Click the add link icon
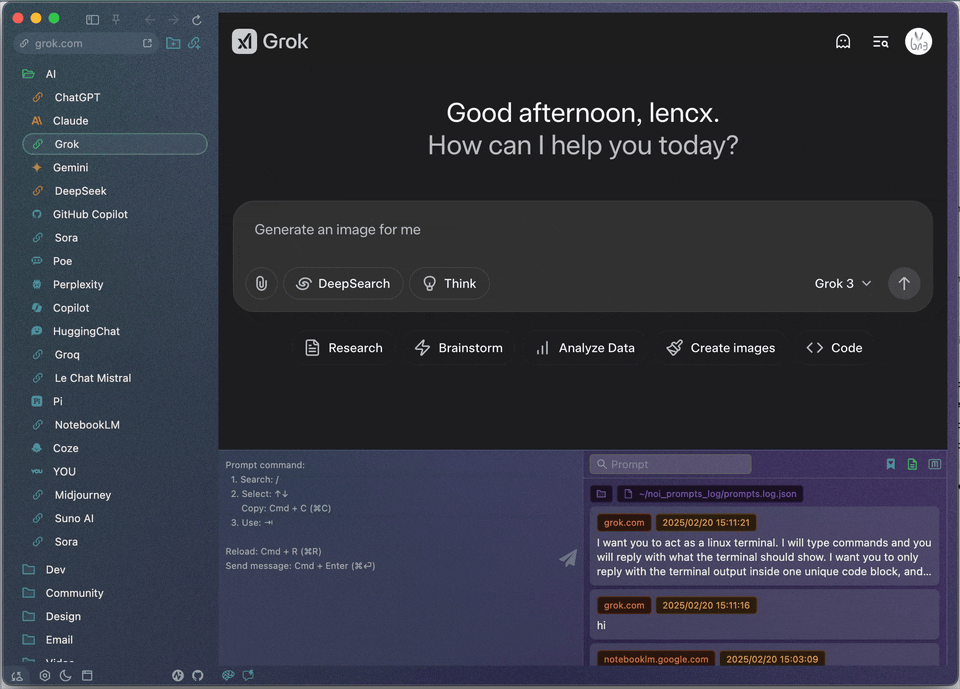Screen dimensions: 960x689 [x=195, y=43]
